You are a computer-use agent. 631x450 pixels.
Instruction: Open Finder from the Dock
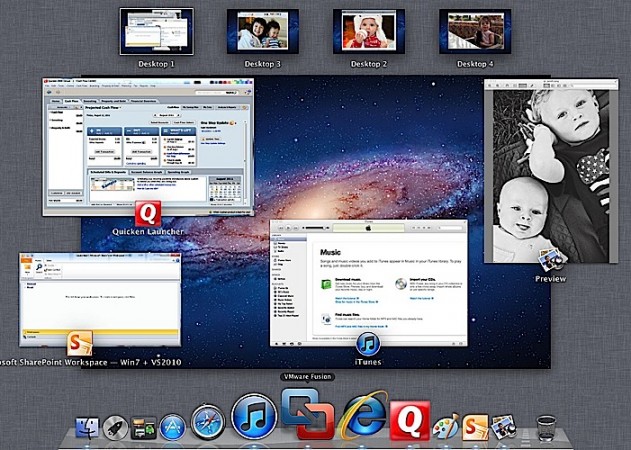pyautogui.click(x=85, y=429)
